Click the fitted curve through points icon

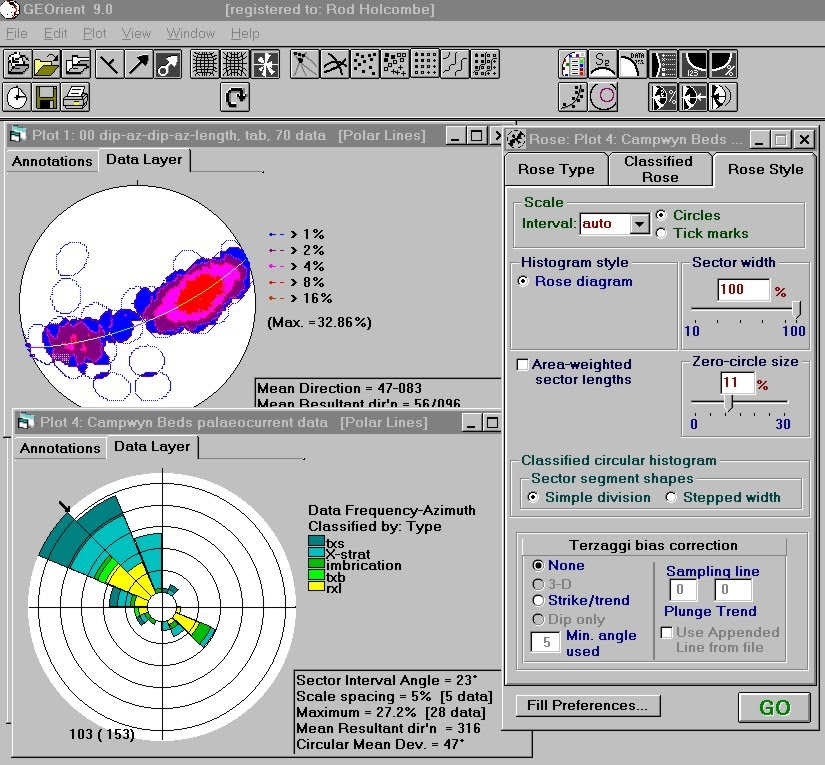[x=572, y=97]
